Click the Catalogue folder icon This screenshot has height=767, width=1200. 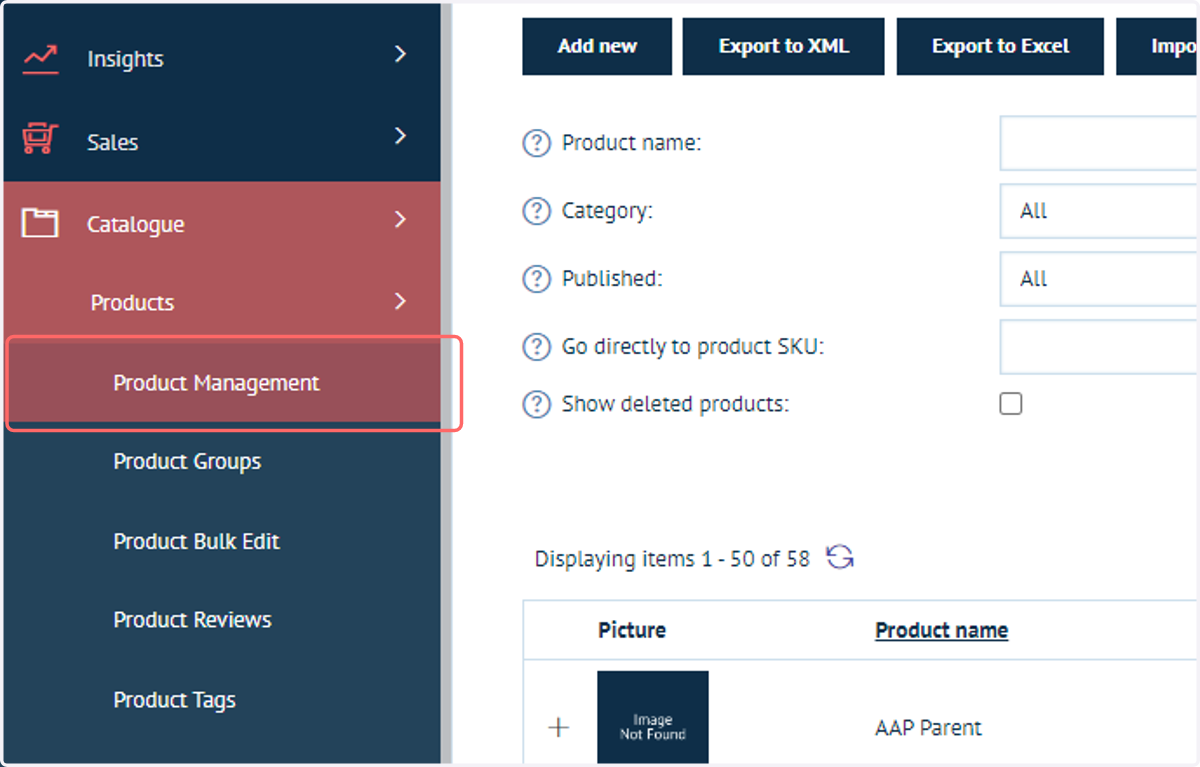coord(40,223)
